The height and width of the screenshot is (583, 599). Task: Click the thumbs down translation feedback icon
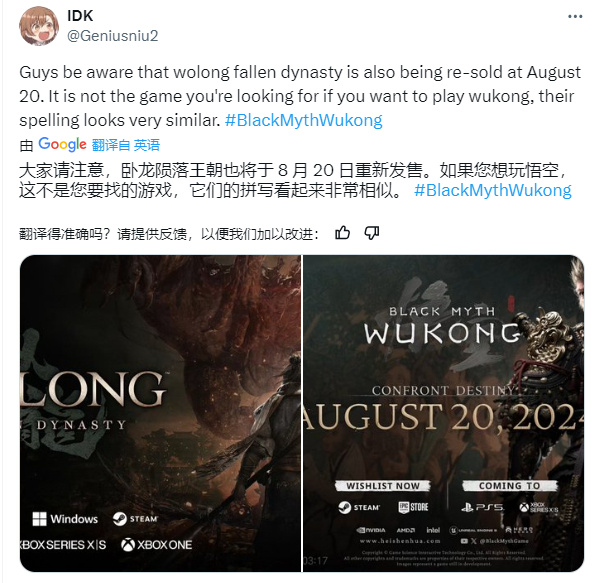pyautogui.click(x=371, y=233)
